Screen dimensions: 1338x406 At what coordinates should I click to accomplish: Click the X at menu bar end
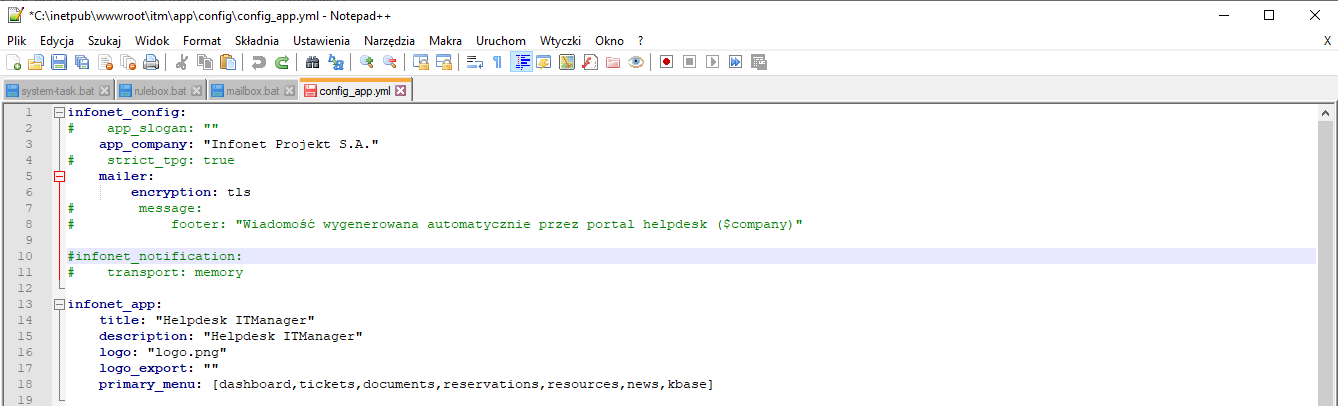[x=1326, y=41]
